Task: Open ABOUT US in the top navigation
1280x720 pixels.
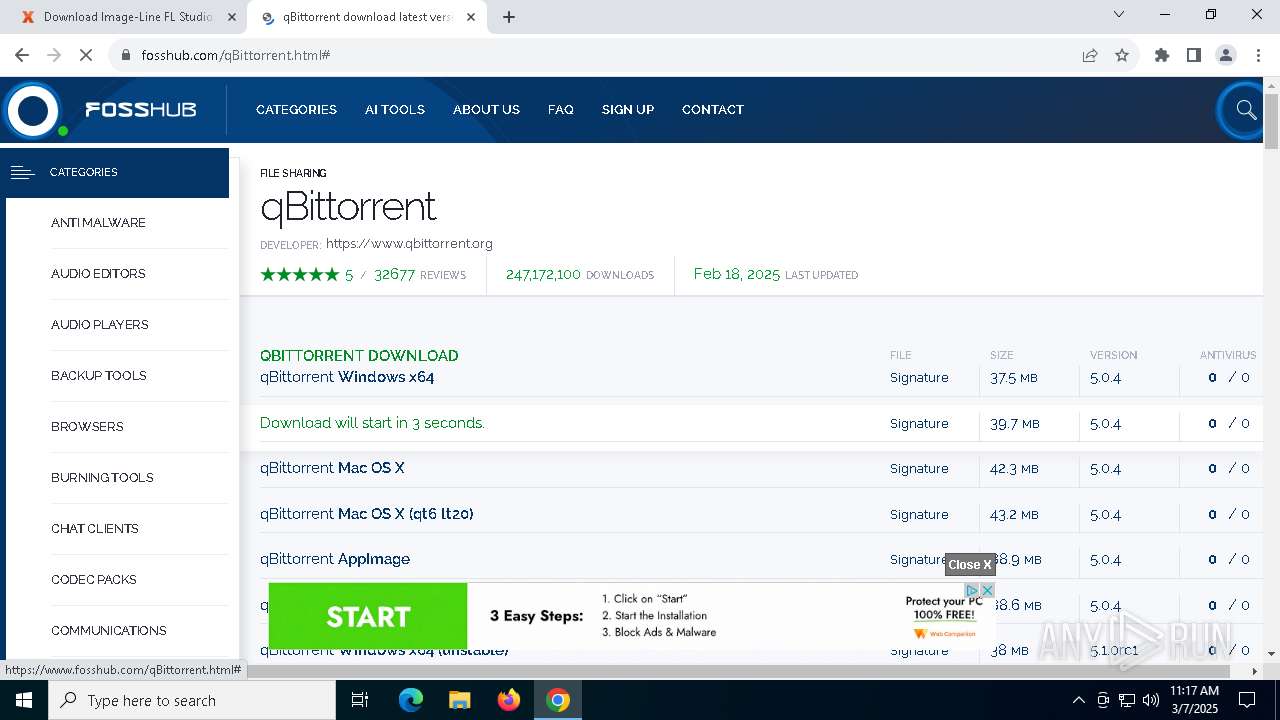Action: [486, 110]
